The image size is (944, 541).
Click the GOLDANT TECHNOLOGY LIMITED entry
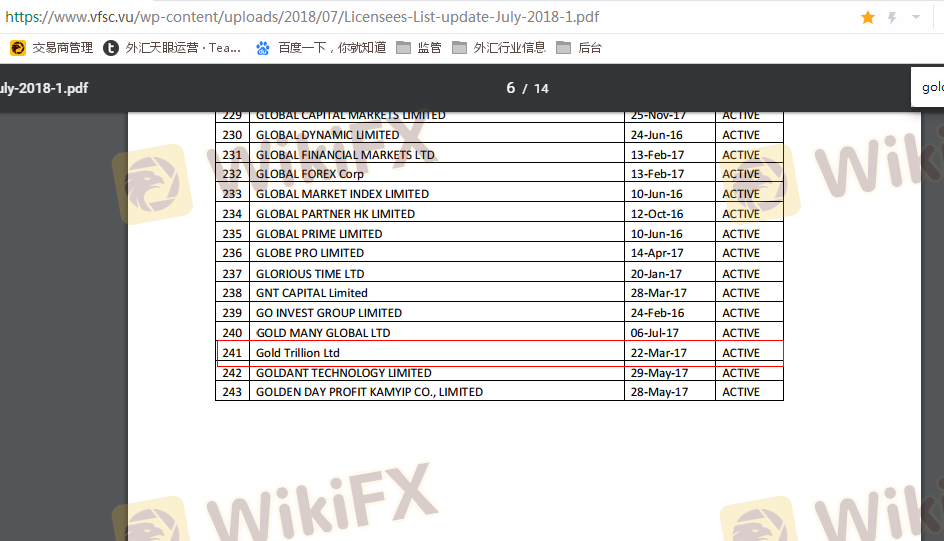(x=344, y=373)
